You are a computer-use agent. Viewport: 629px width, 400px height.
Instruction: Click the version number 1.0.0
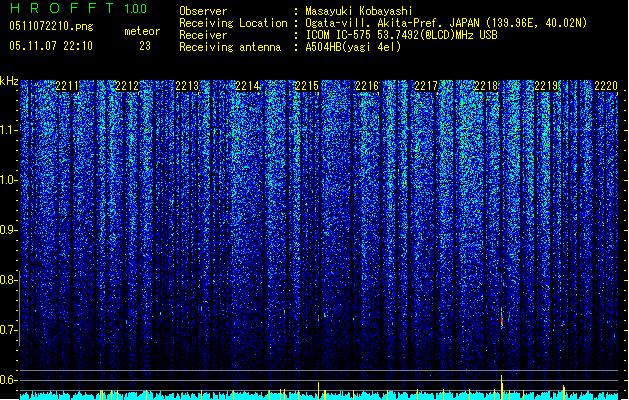coord(136,9)
